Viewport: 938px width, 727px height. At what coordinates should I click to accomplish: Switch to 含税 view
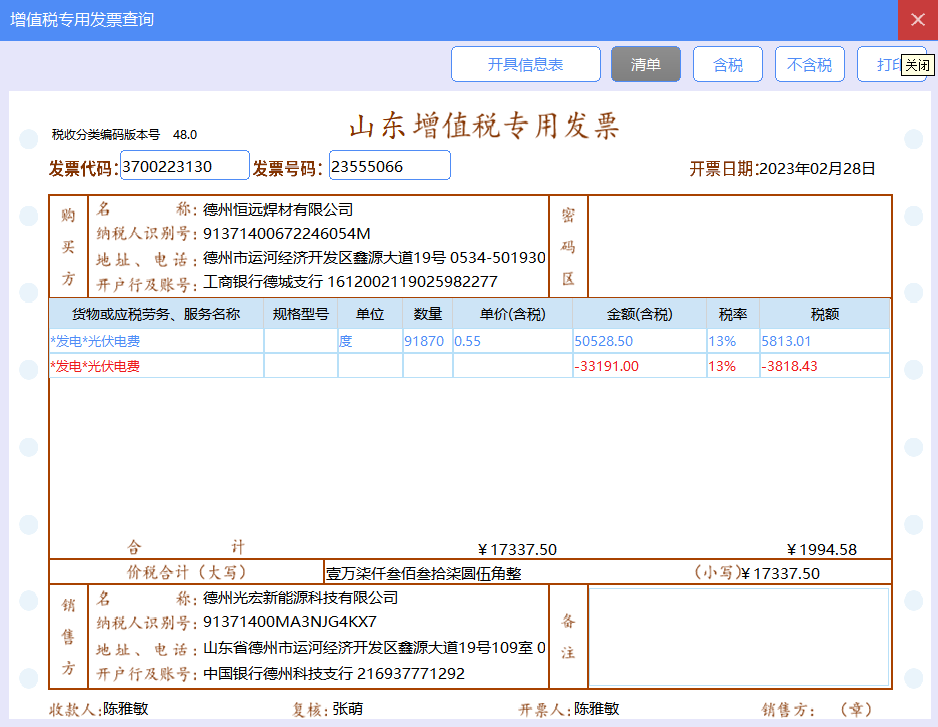727,64
